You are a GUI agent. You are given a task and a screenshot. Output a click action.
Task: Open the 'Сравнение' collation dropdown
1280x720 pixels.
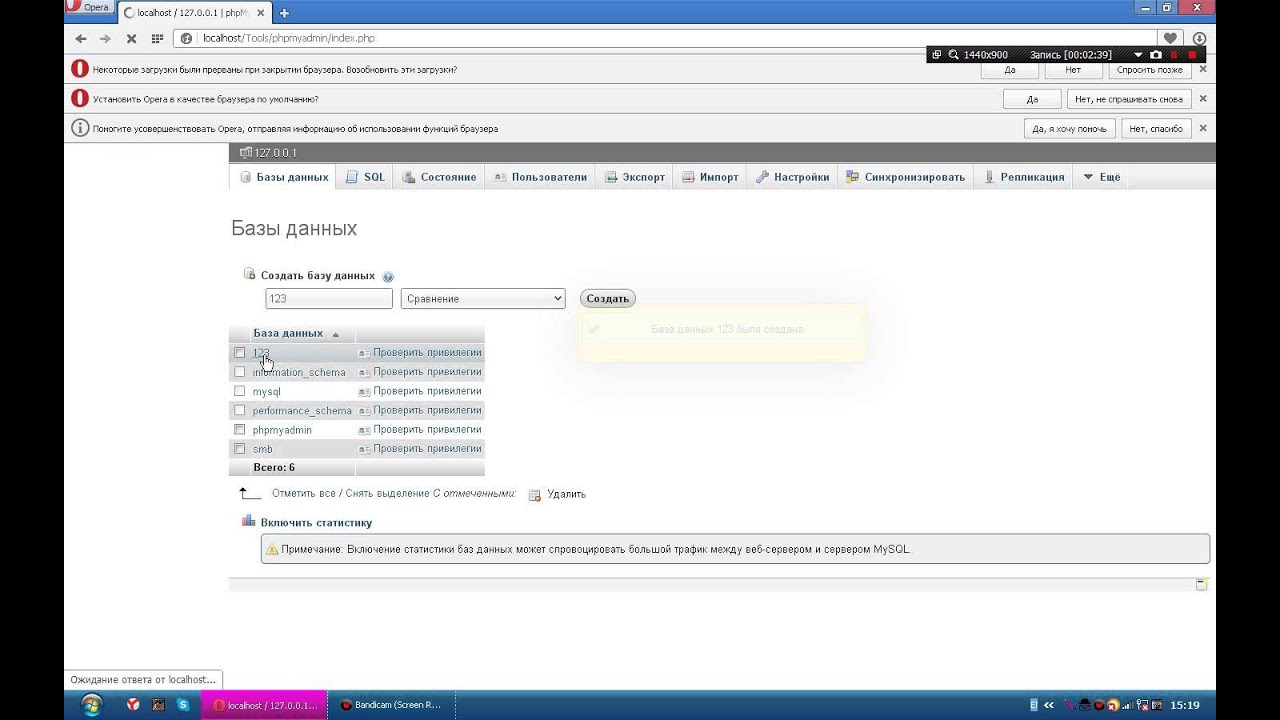point(483,299)
